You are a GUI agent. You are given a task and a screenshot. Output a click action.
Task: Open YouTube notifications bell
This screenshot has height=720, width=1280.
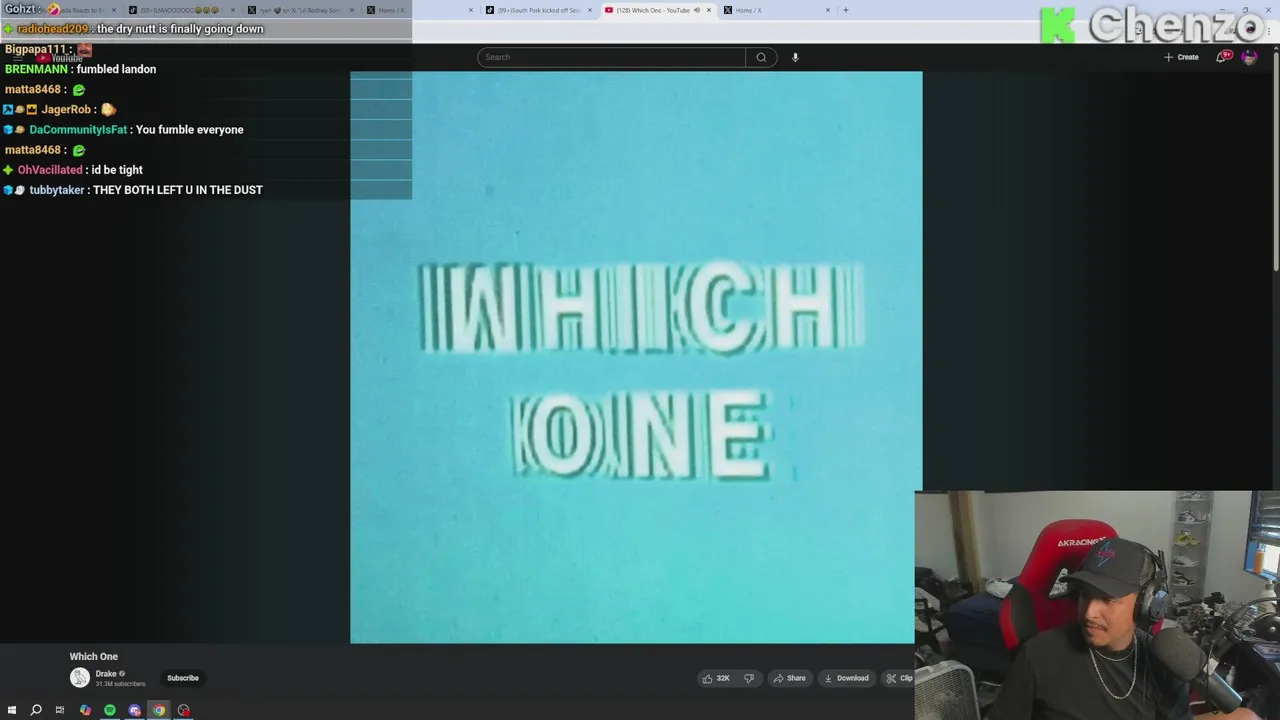[x=1223, y=57]
